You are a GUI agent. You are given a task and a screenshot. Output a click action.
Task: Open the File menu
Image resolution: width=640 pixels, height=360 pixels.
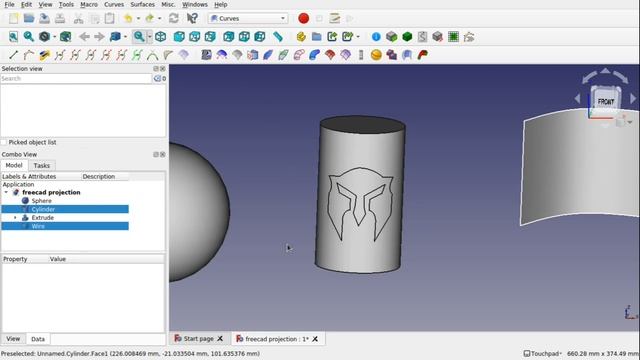[x=9, y=4]
